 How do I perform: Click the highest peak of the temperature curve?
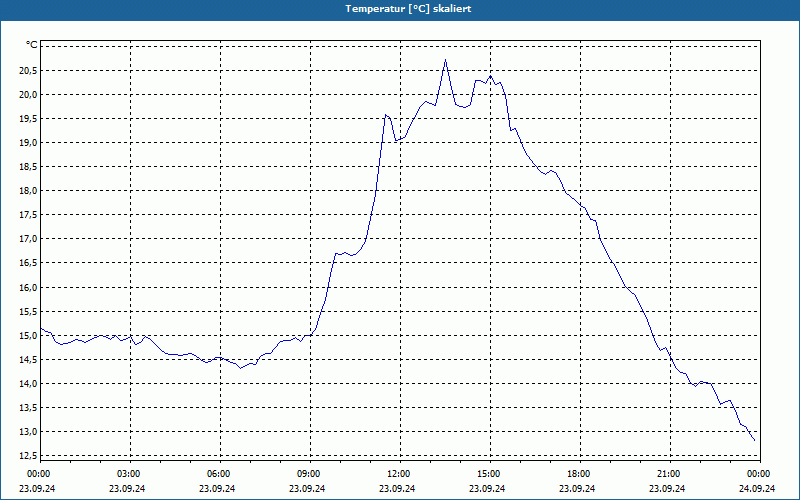point(445,60)
